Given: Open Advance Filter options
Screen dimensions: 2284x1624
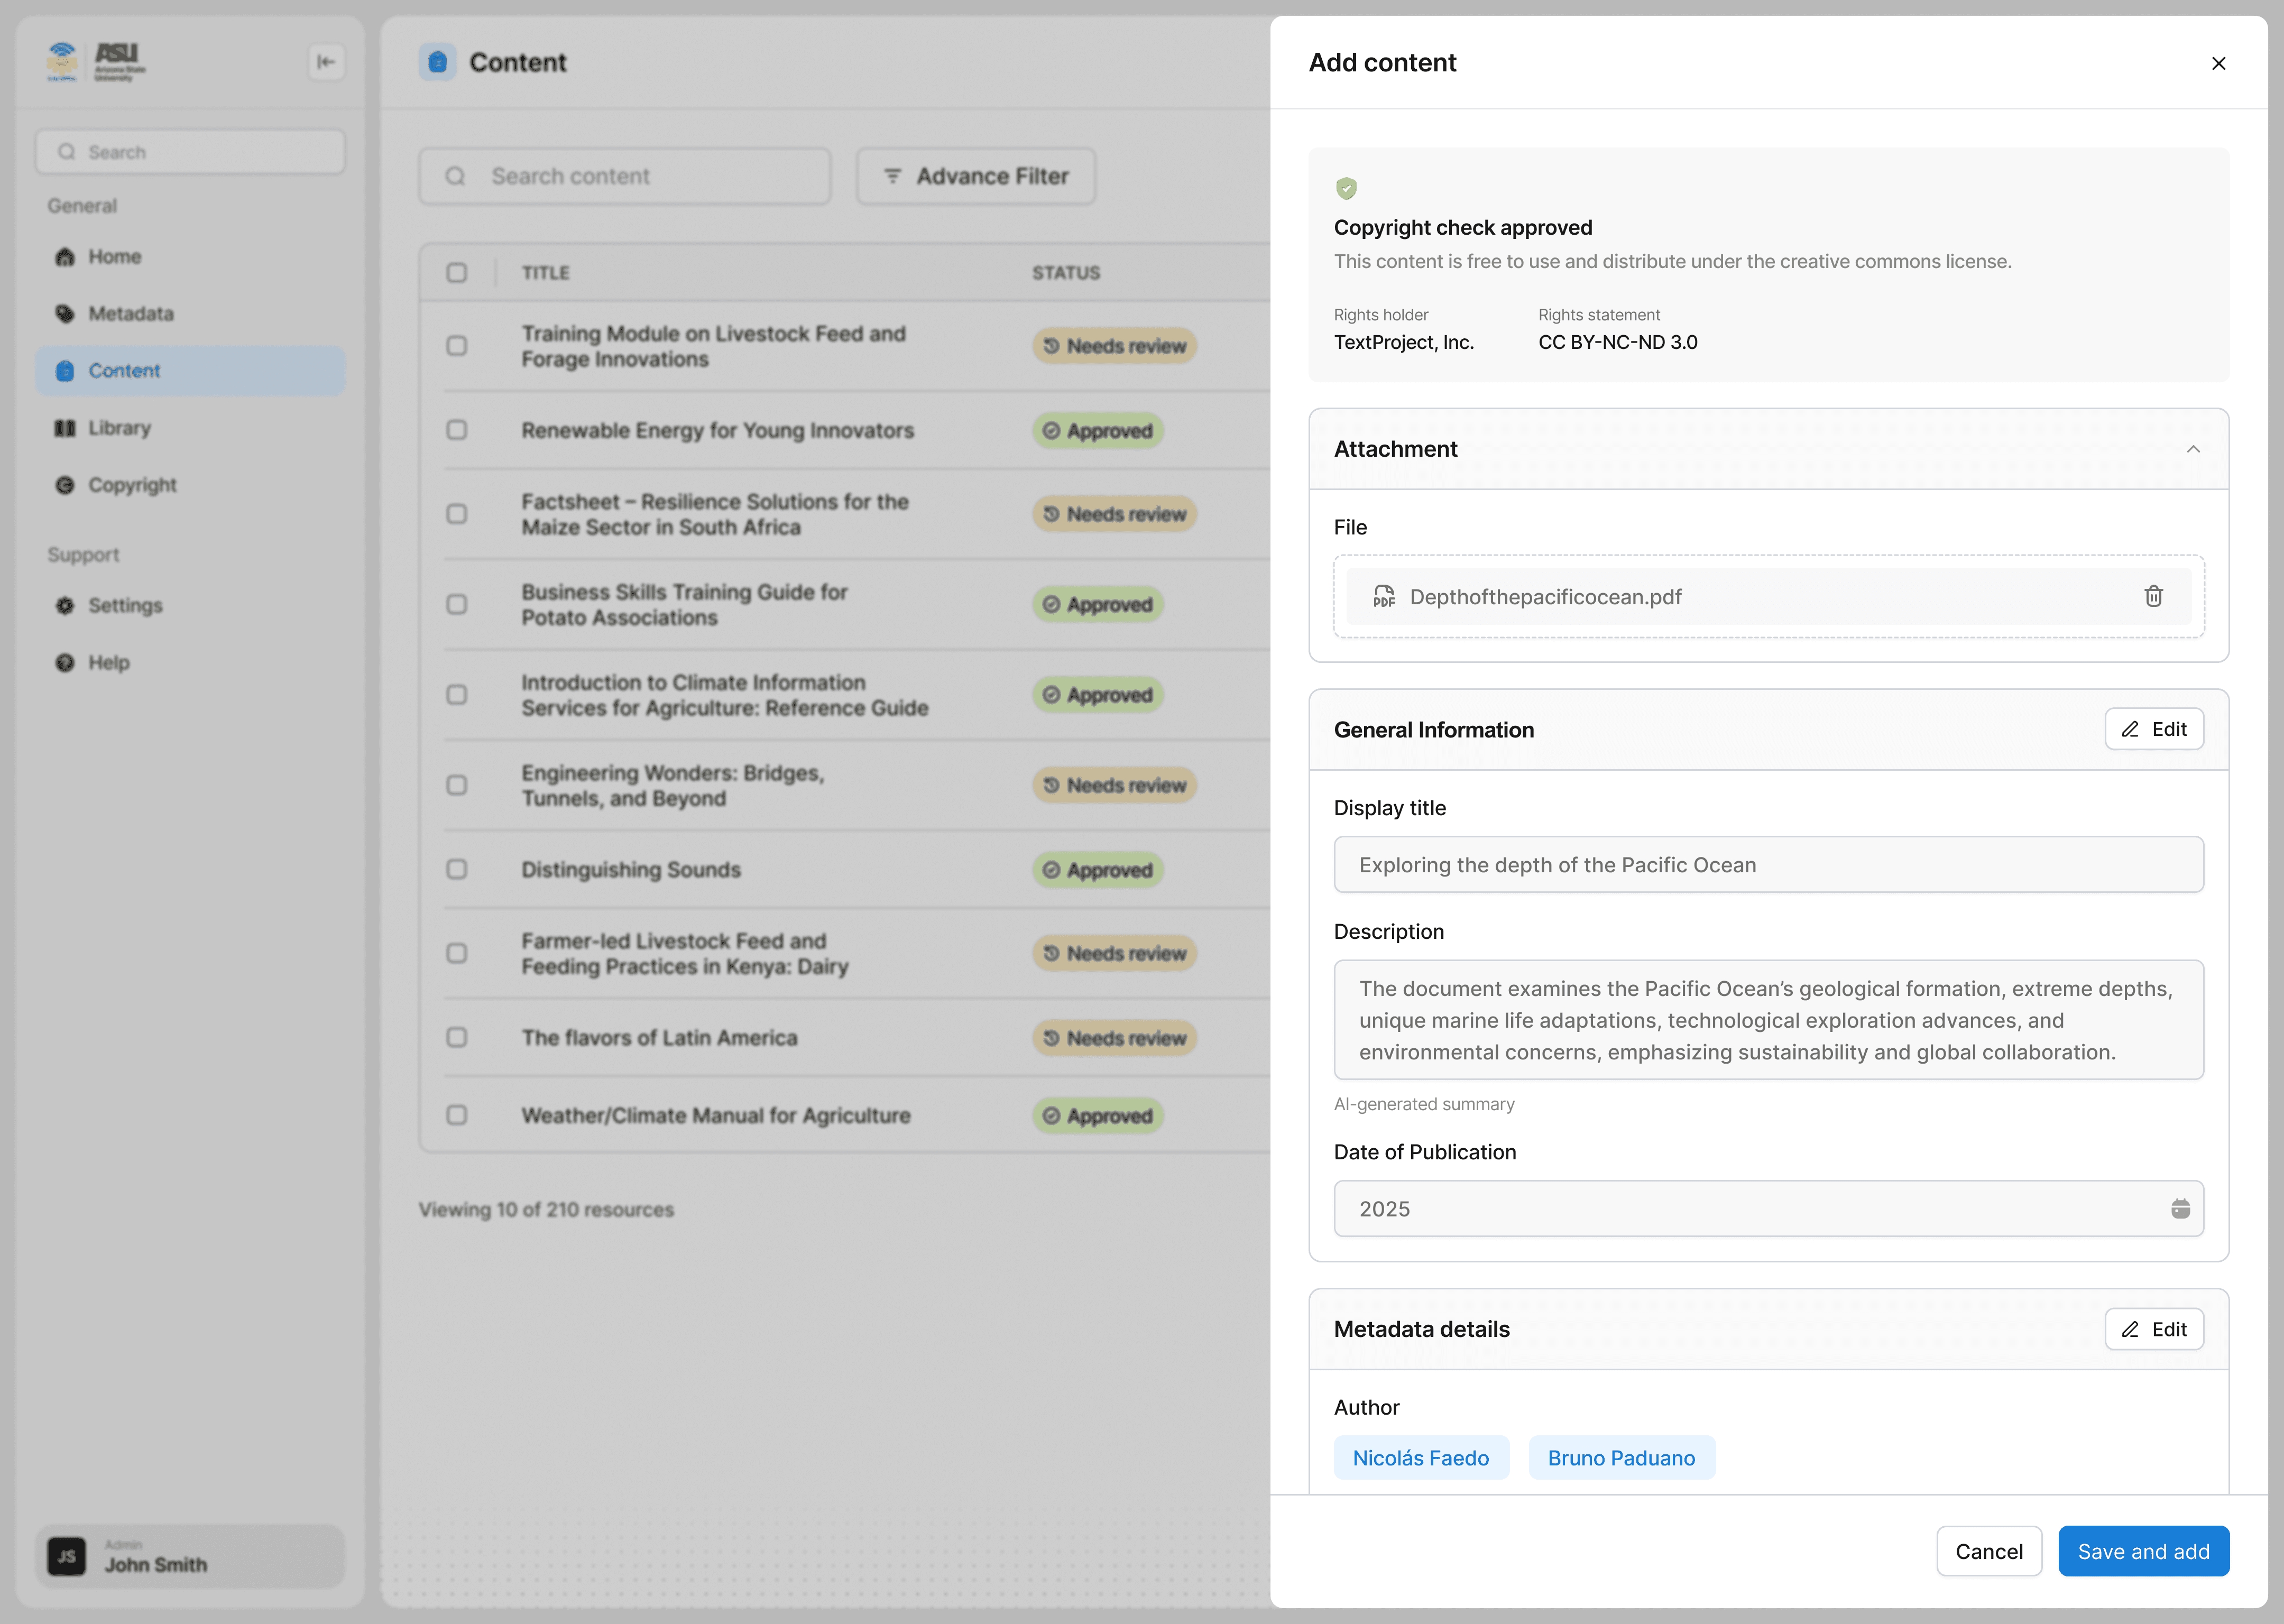Looking at the screenshot, I should coord(976,176).
